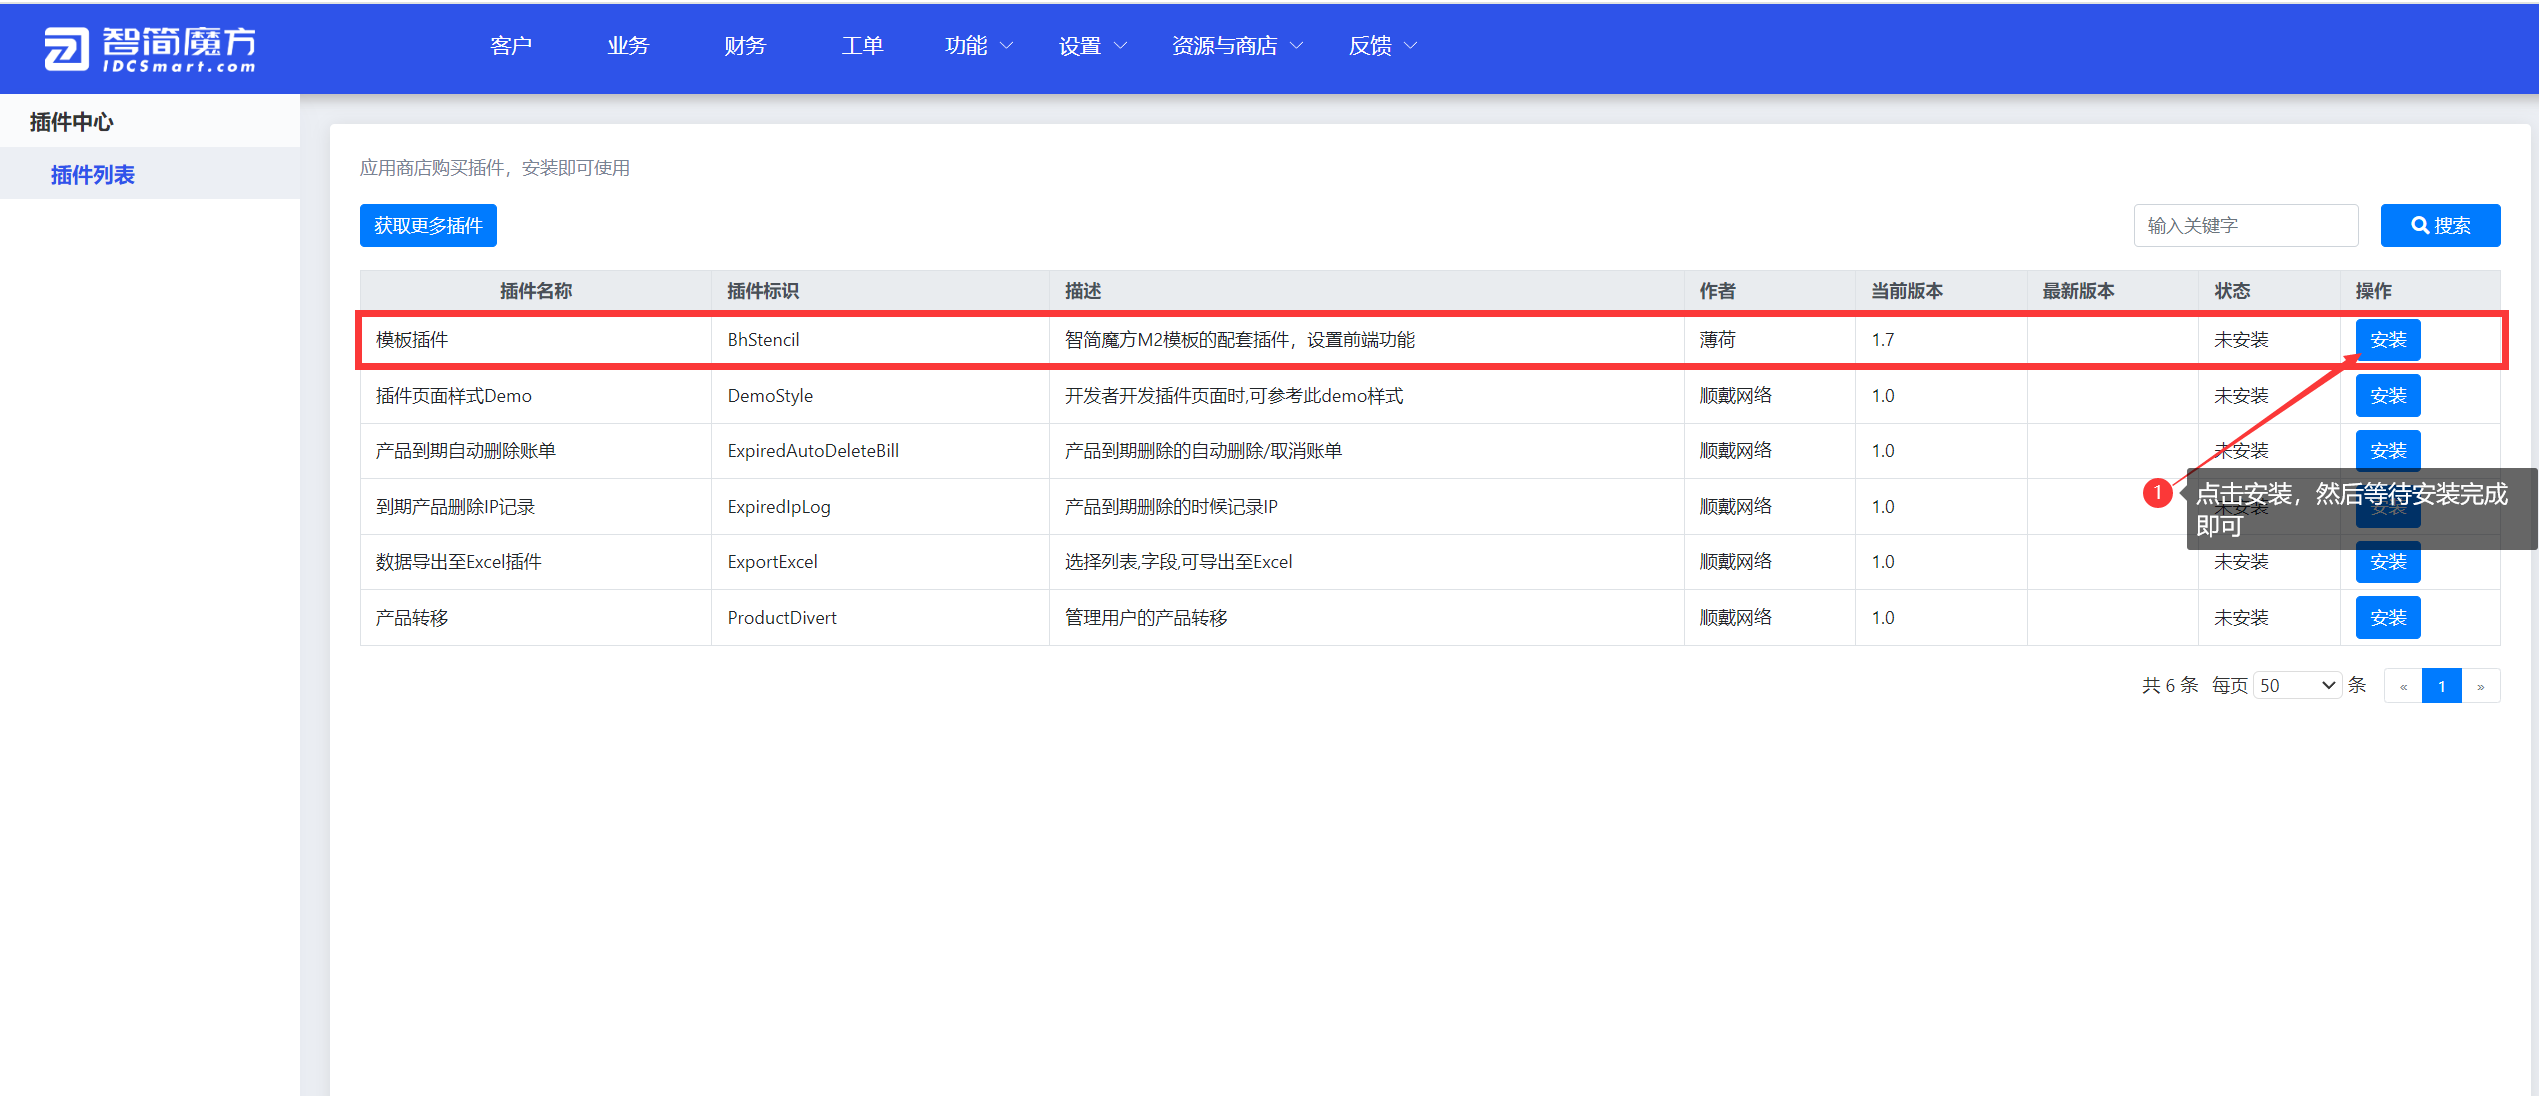The width and height of the screenshot is (2539, 1096).
Task: Open the 客户 menu
Action: pyautogui.click(x=511, y=46)
